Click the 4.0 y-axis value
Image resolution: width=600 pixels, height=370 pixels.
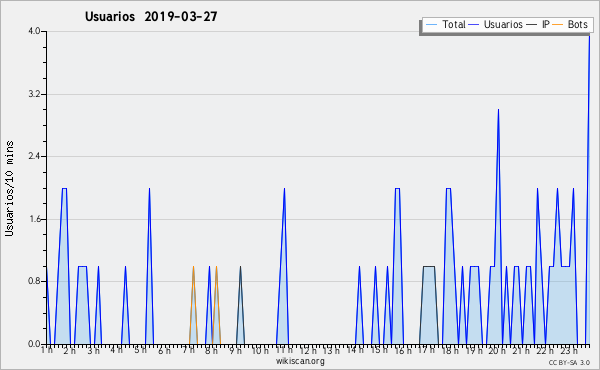(34, 31)
